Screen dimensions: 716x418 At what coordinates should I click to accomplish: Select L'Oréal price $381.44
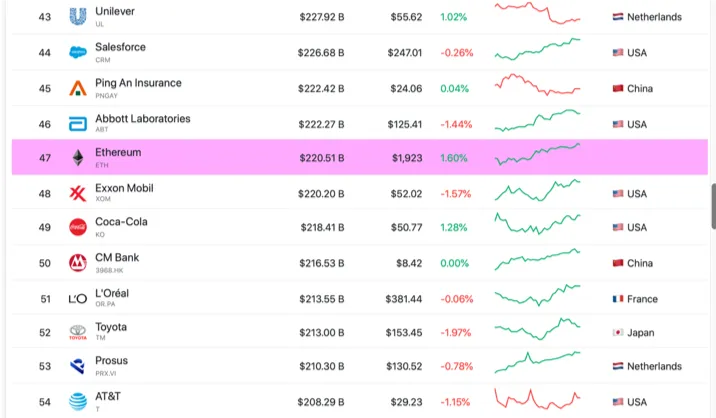[x=404, y=299]
